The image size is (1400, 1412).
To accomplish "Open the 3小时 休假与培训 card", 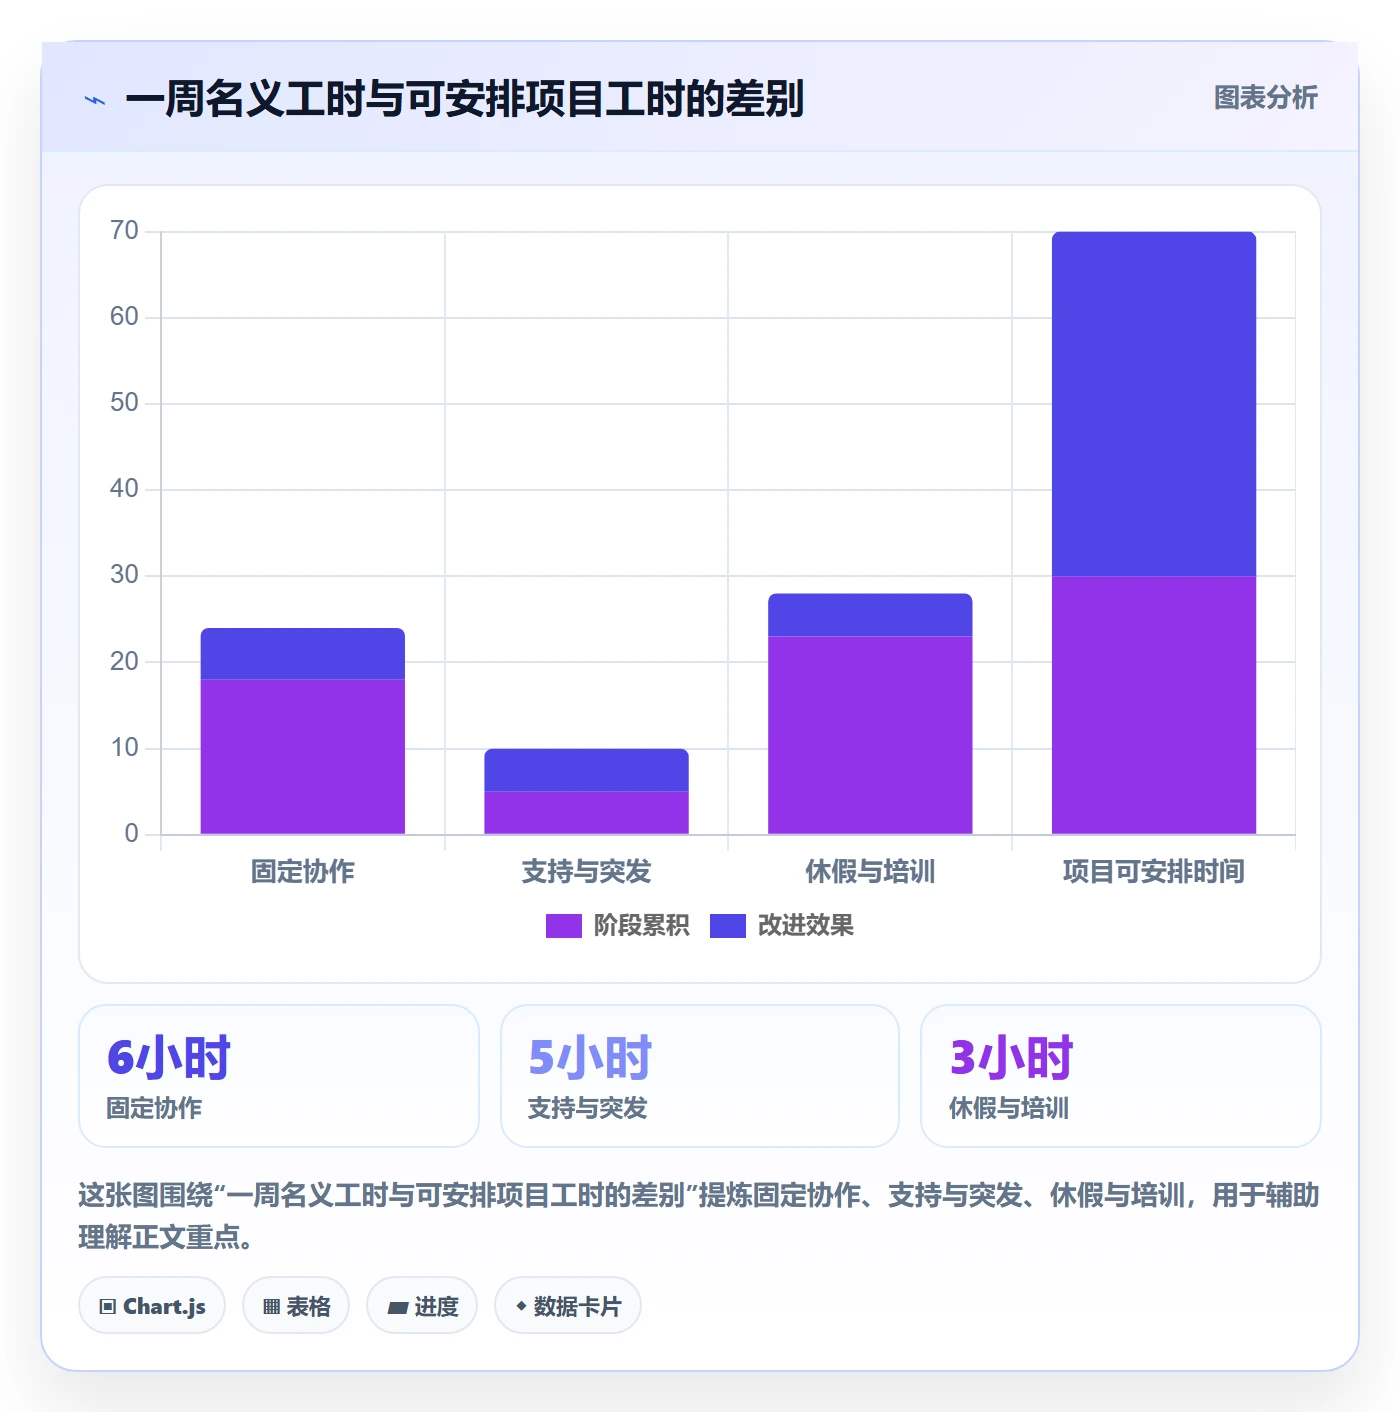I will [x=1121, y=1076].
